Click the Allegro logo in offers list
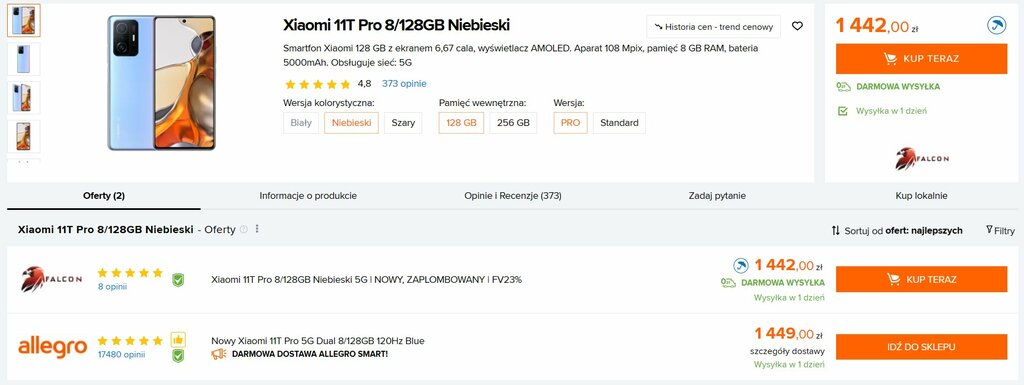Viewport: 1024px width, 385px height. [x=52, y=347]
